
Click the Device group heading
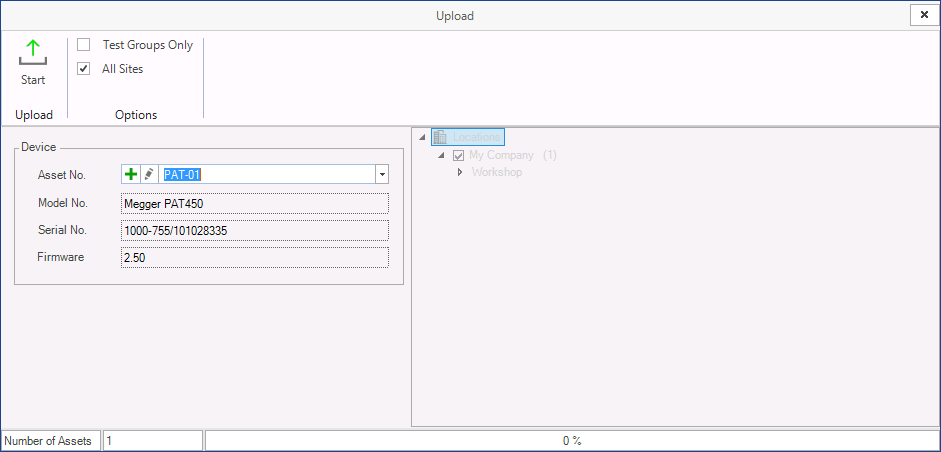(38, 147)
